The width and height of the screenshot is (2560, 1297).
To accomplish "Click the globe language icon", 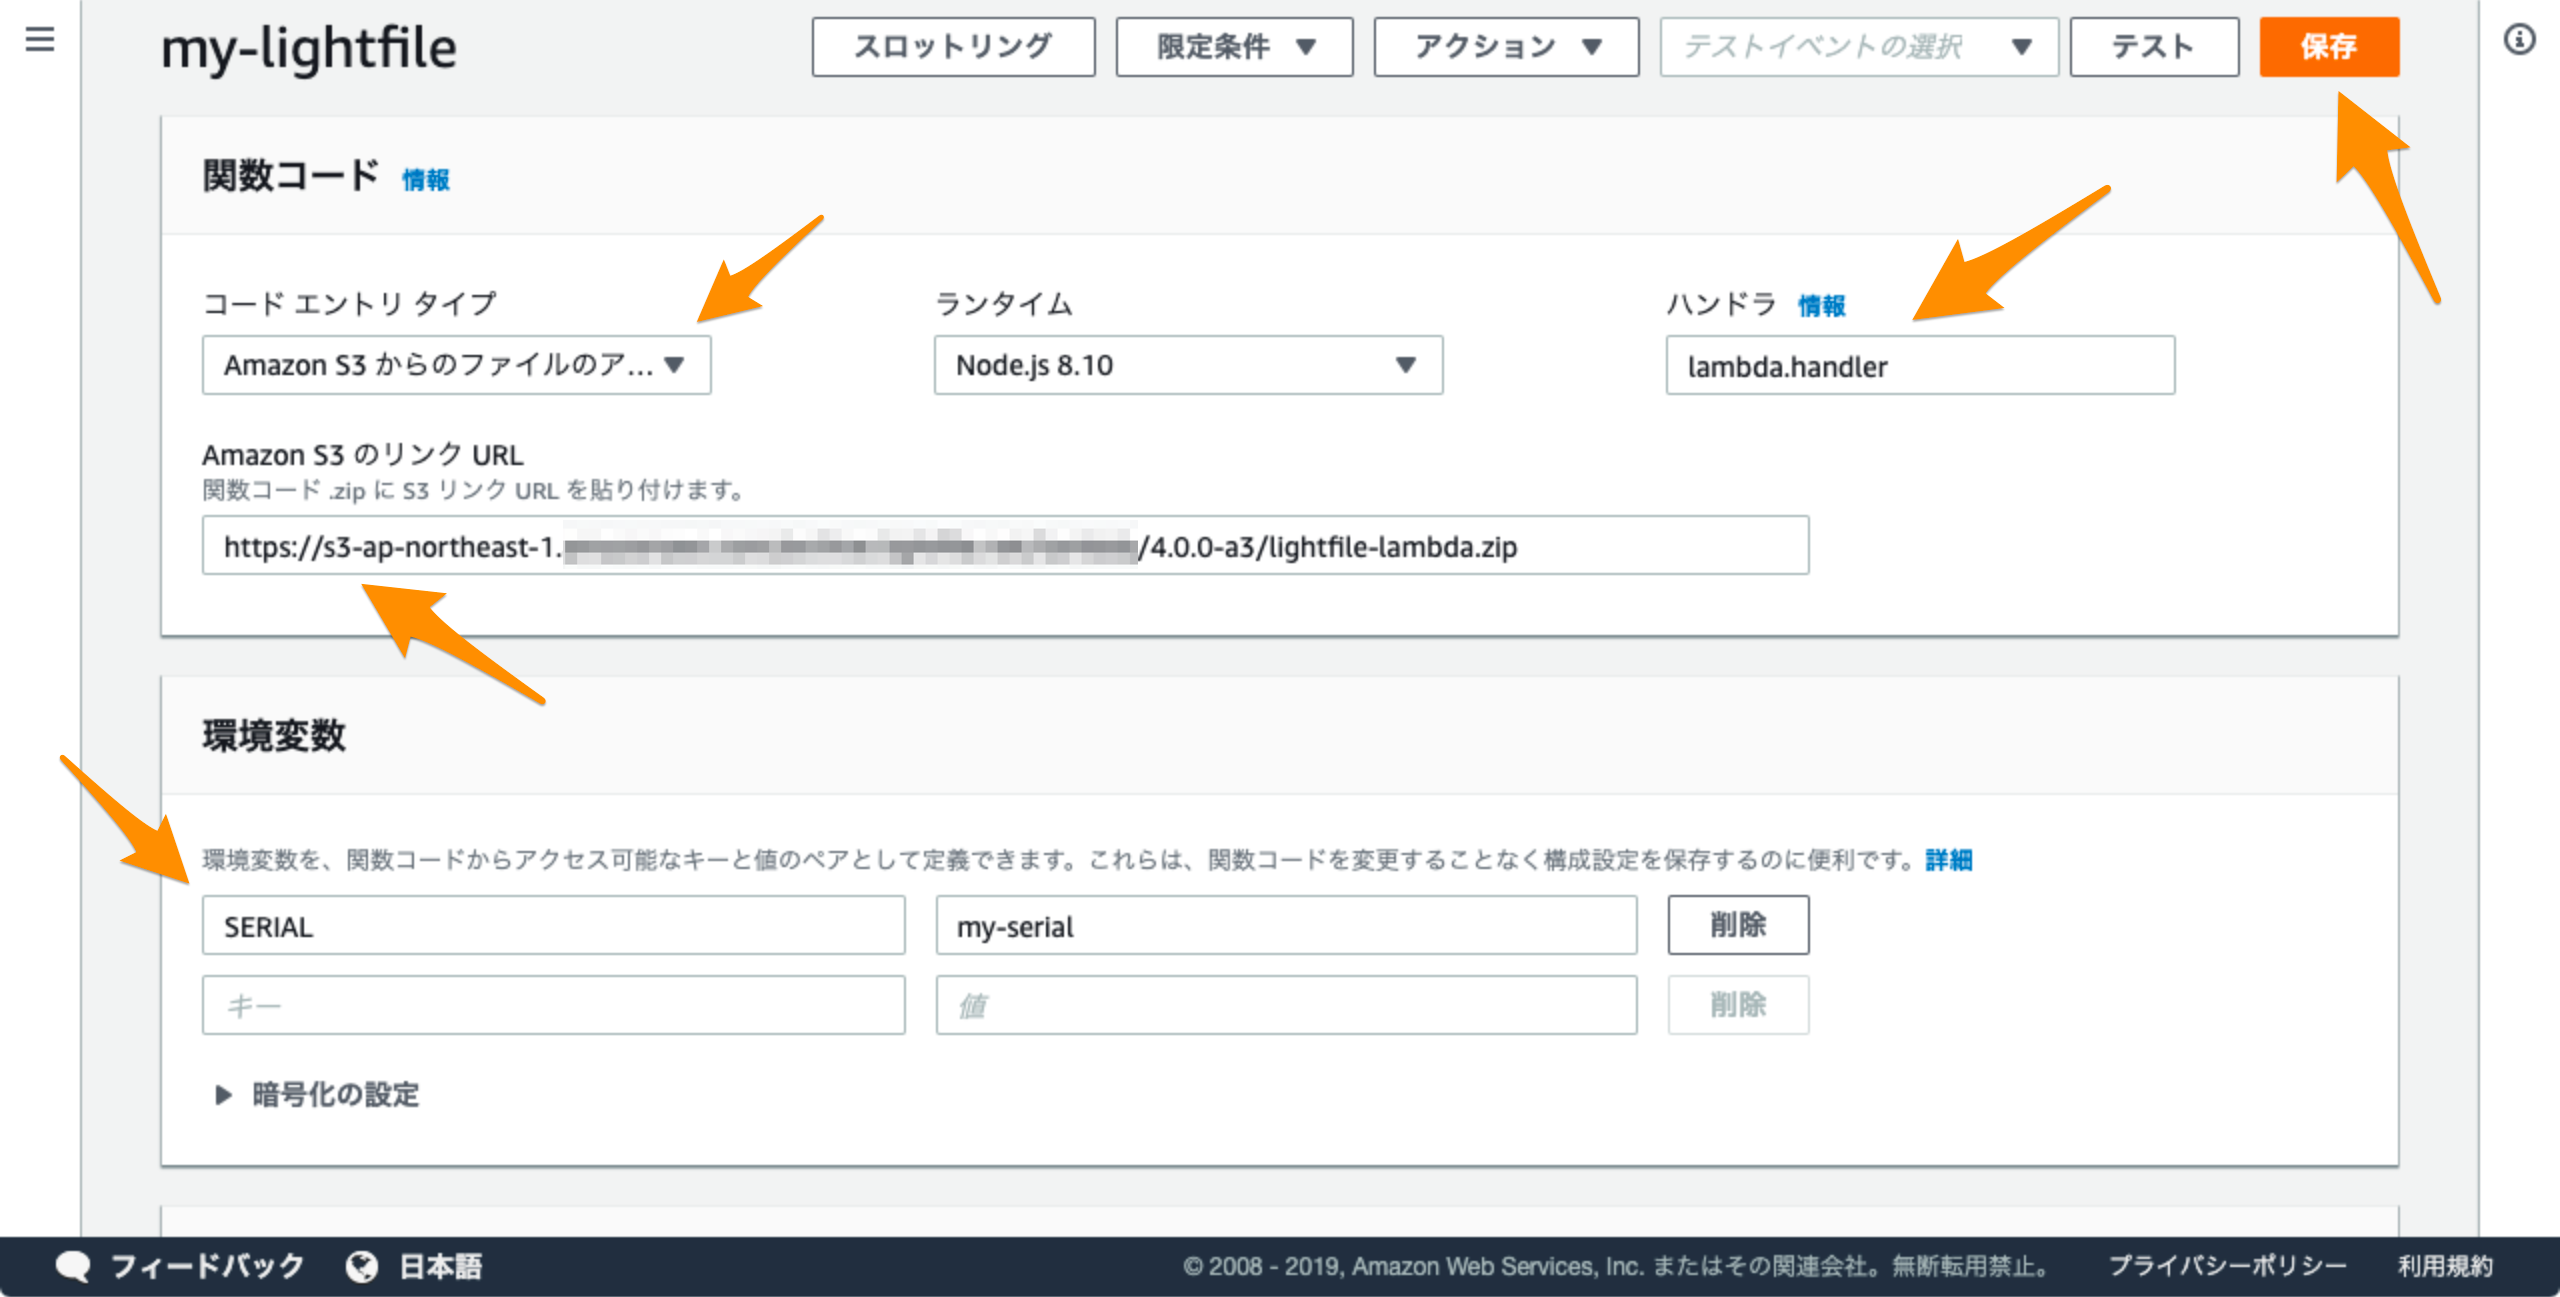I will pos(362,1266).
